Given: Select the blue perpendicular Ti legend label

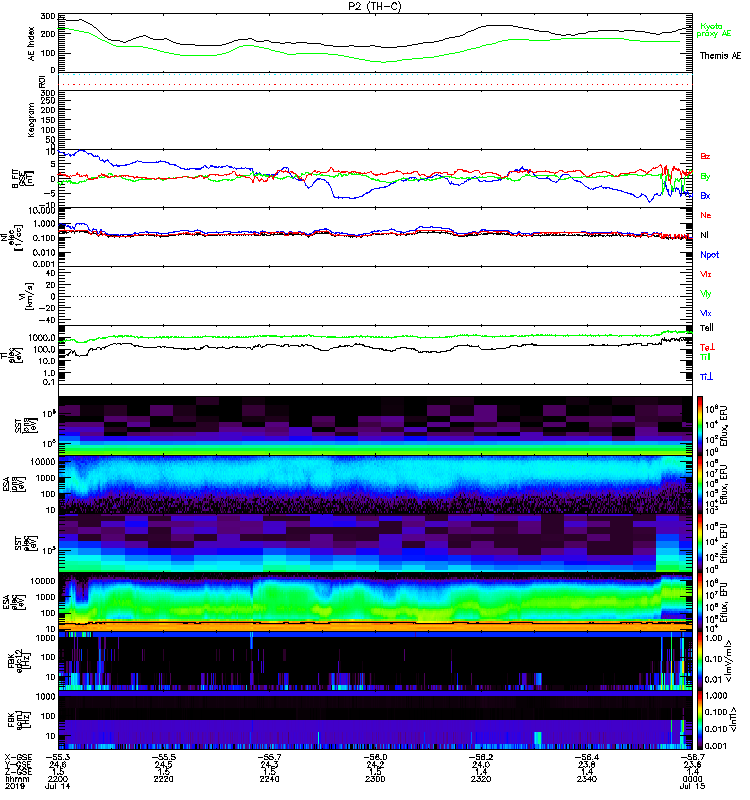Looking at the screenshot, I should pos(706,377).
